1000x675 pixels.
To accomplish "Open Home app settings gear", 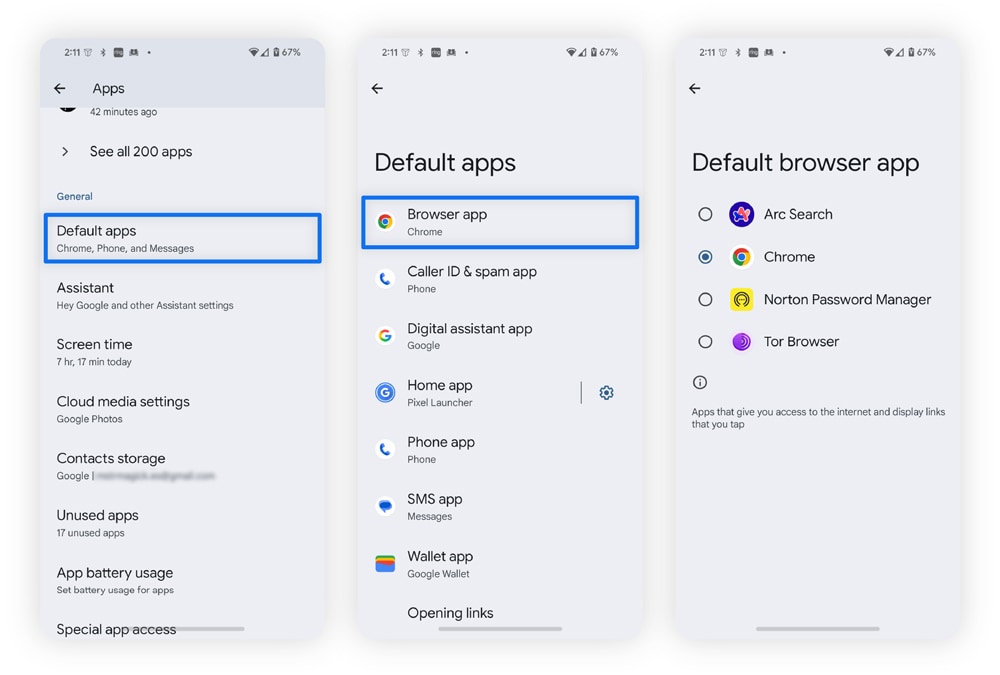I will (x=607, y=392).
